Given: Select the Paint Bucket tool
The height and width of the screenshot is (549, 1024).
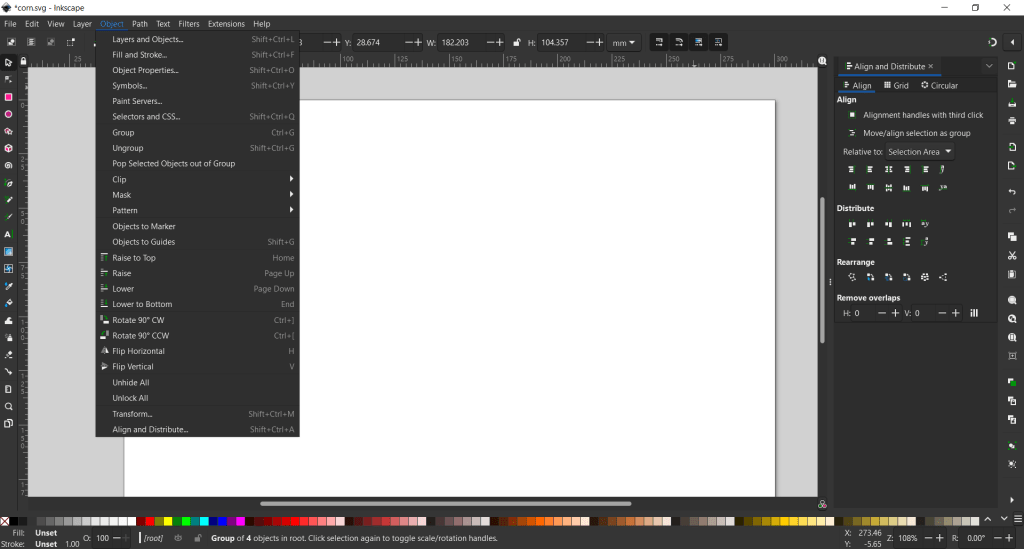Looking at the screenshot, I should coord(8,303).
